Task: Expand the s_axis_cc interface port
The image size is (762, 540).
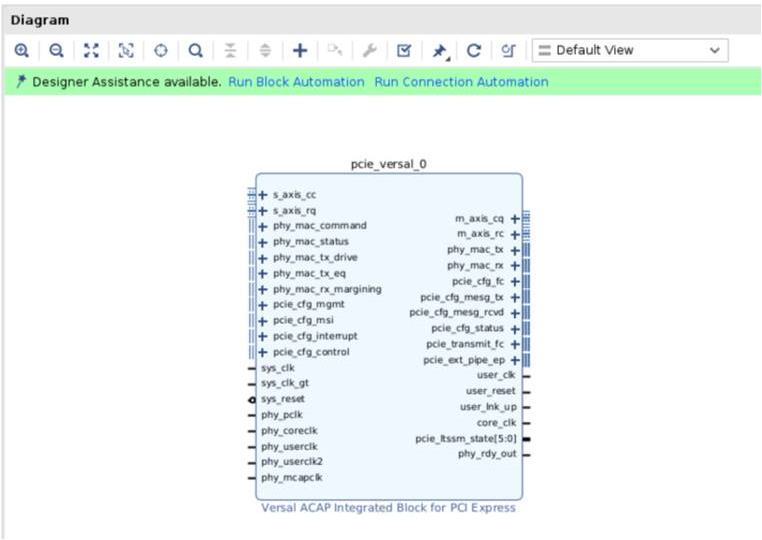Action: coord(263,195)
